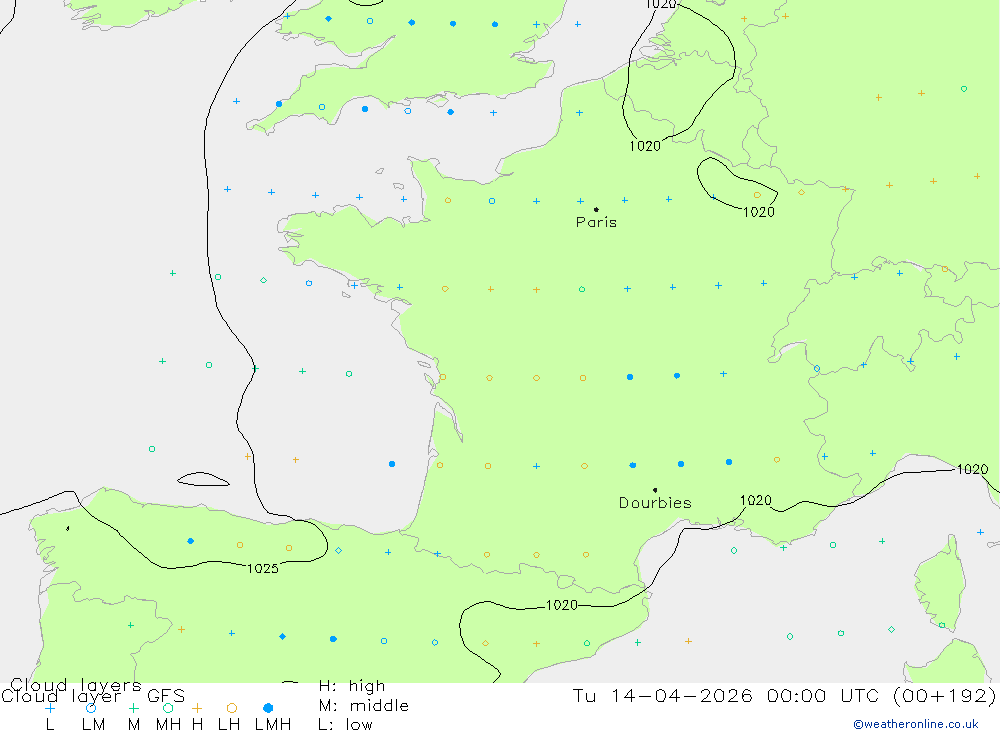The height and width of the screenshot is (733, 1000).
Task: Click the orange circle LH legend symbol
Action: (232, 708)
